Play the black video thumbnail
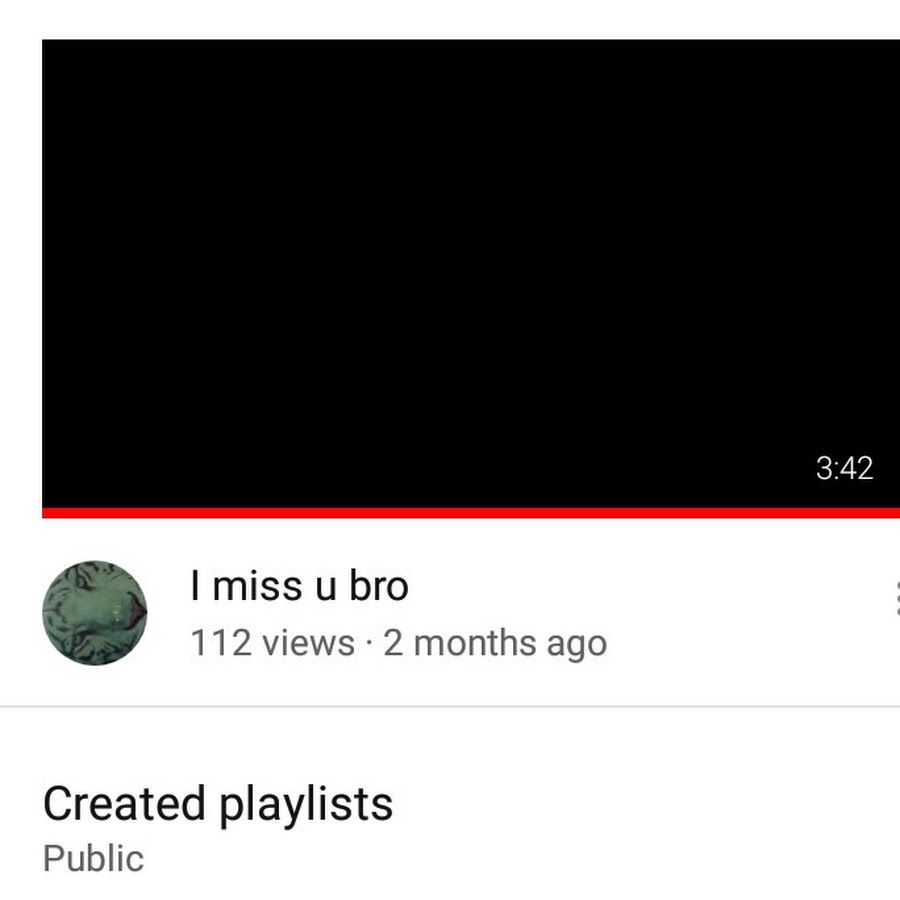This screenshot has height=900, width=900. coord(471,274)
